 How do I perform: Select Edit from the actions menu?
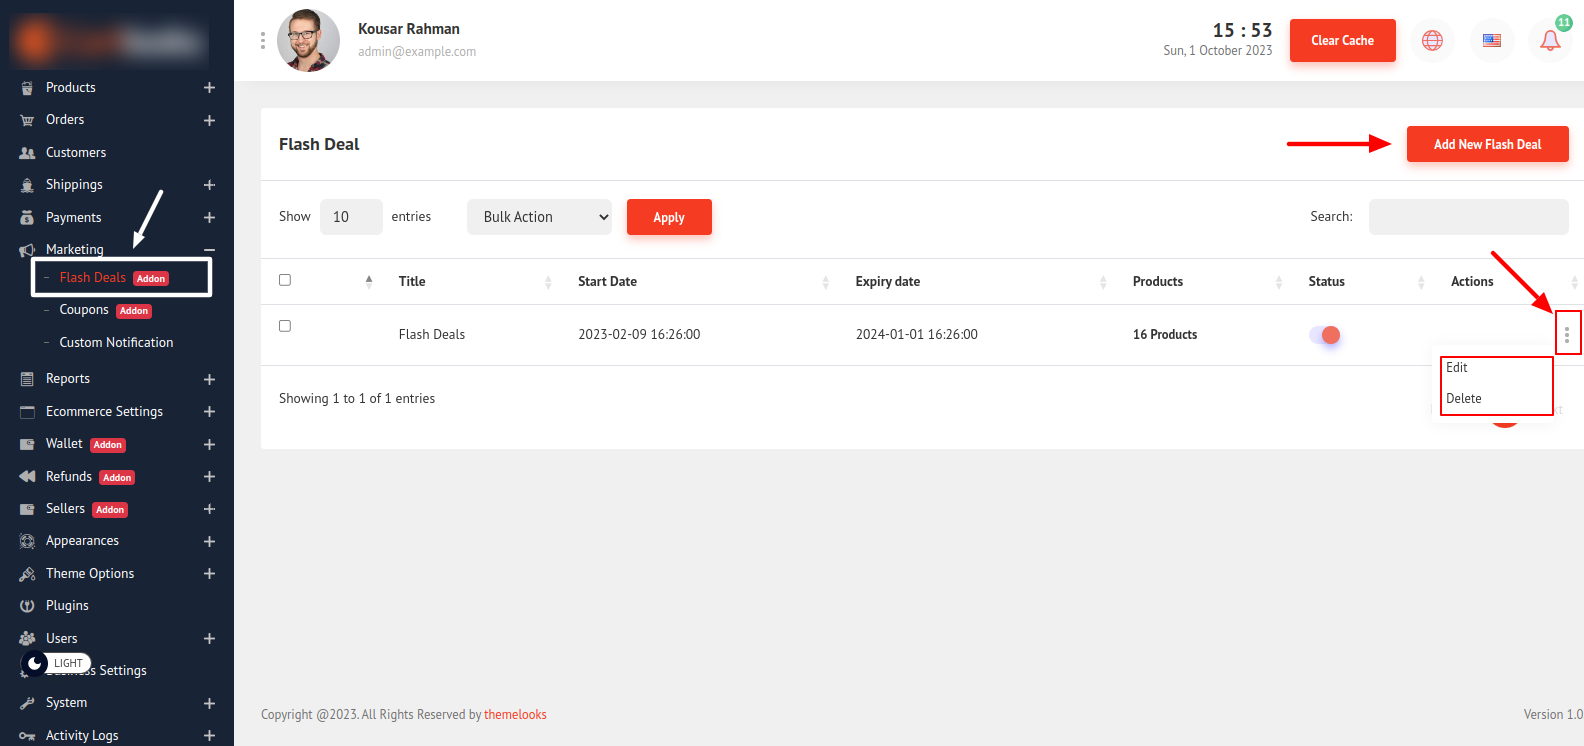(x=1457, y=368)
